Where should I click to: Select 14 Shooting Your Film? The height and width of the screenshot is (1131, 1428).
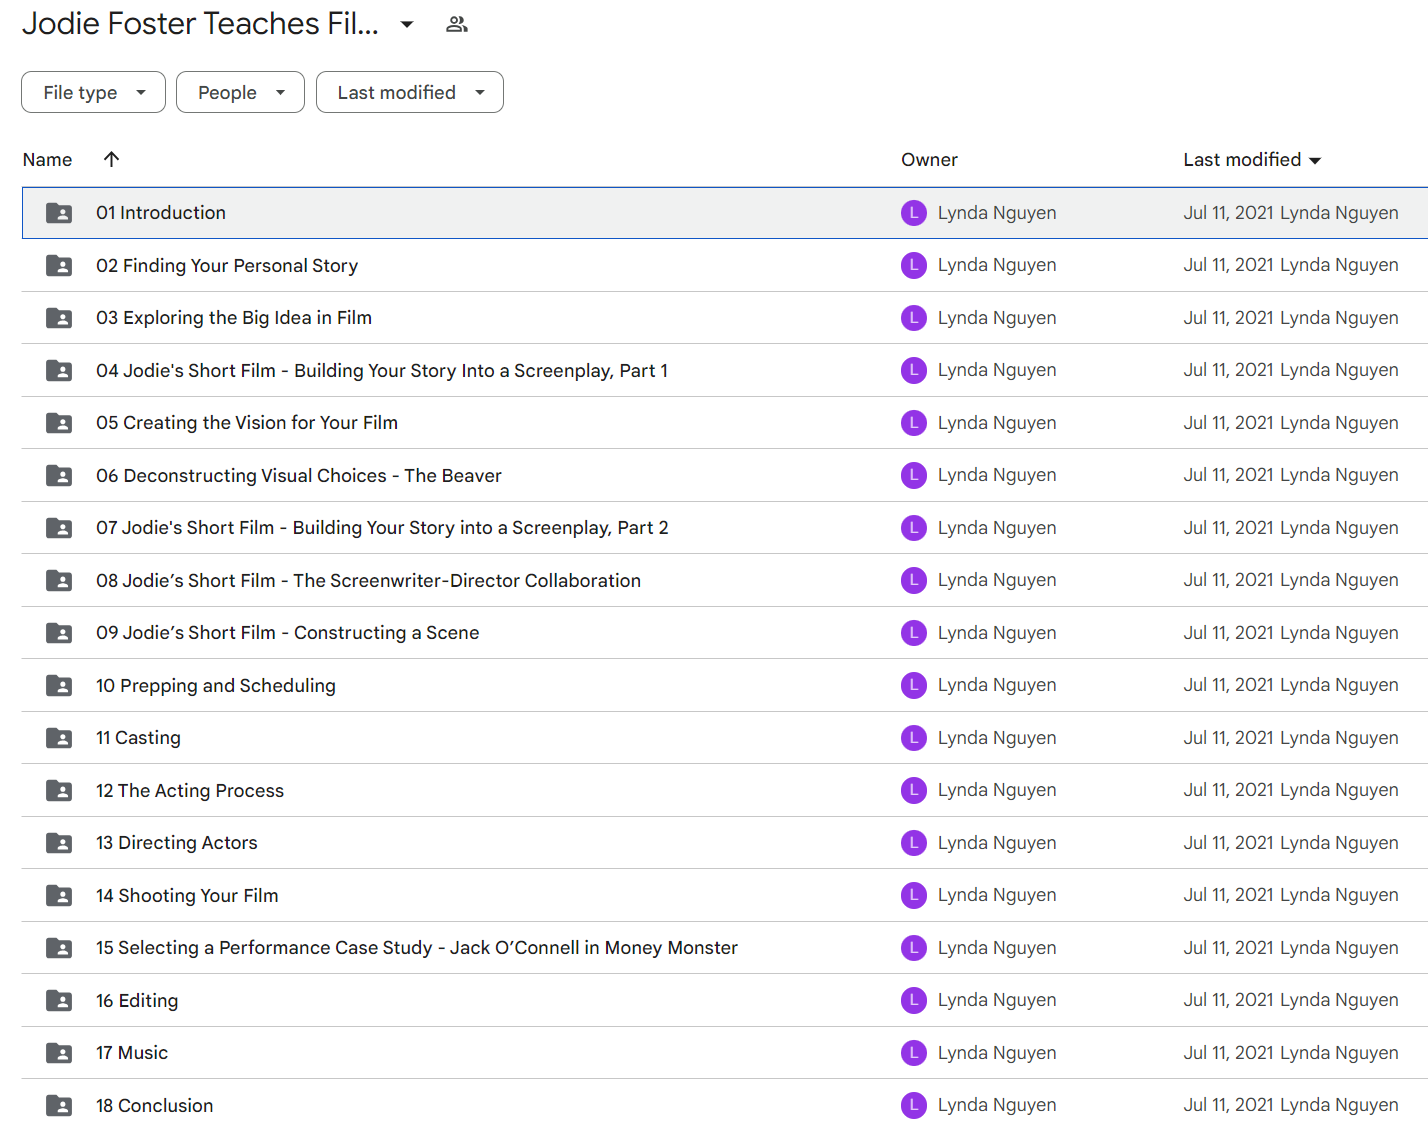pyautogui.click(x=187, y=895)
